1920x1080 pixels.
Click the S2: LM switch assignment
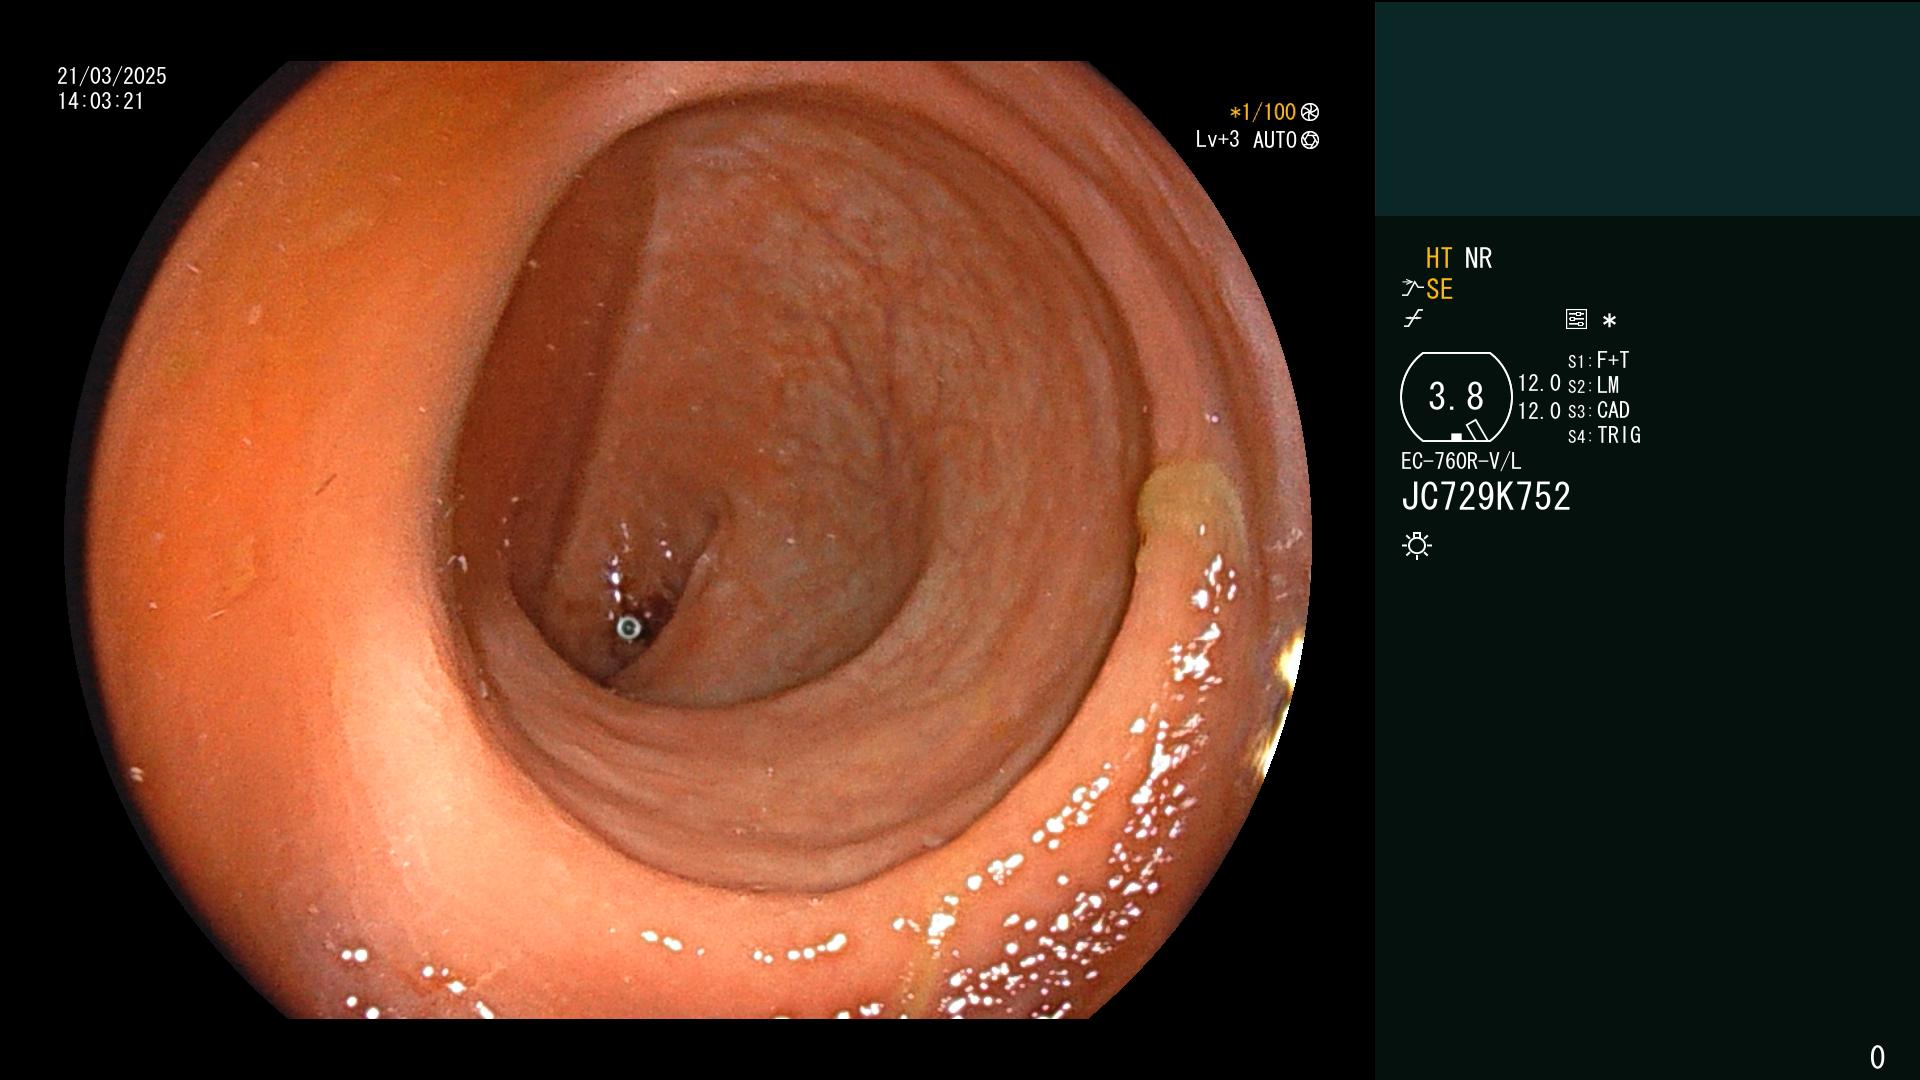coord(1593,385)
